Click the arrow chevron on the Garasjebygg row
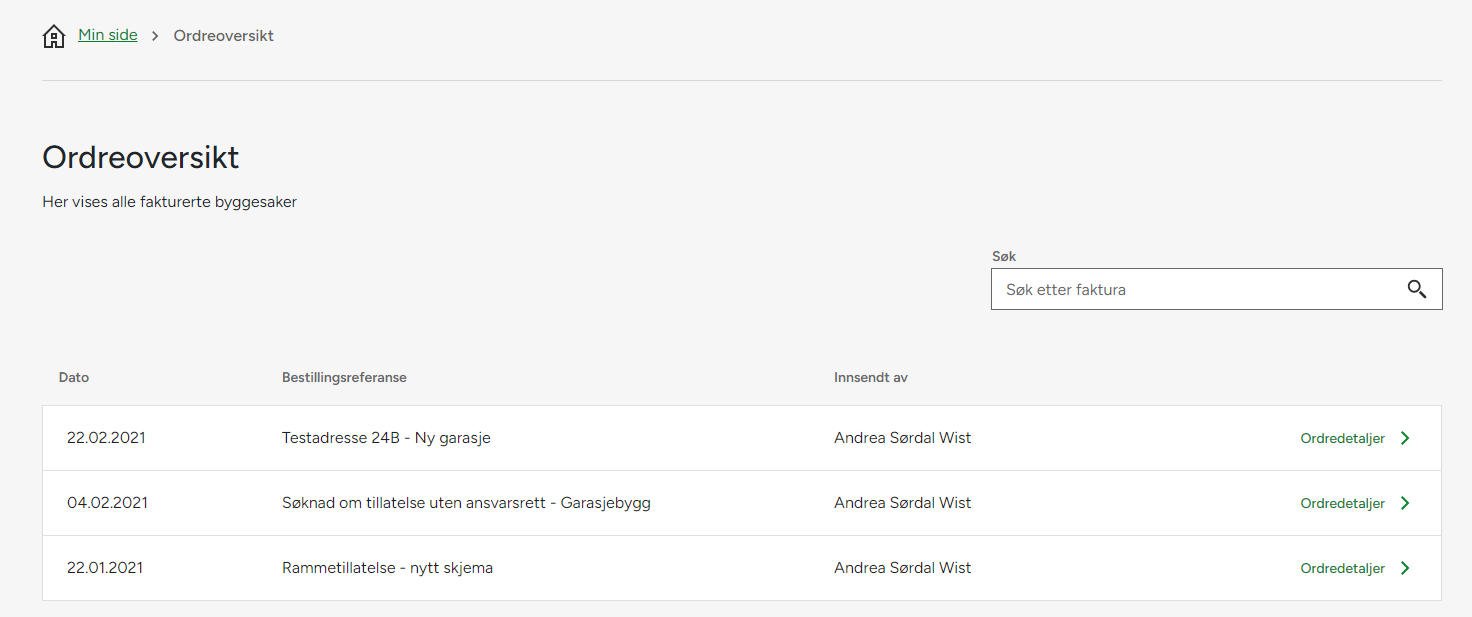The height and width of the screenshot is (617, 1472). 1405,503
